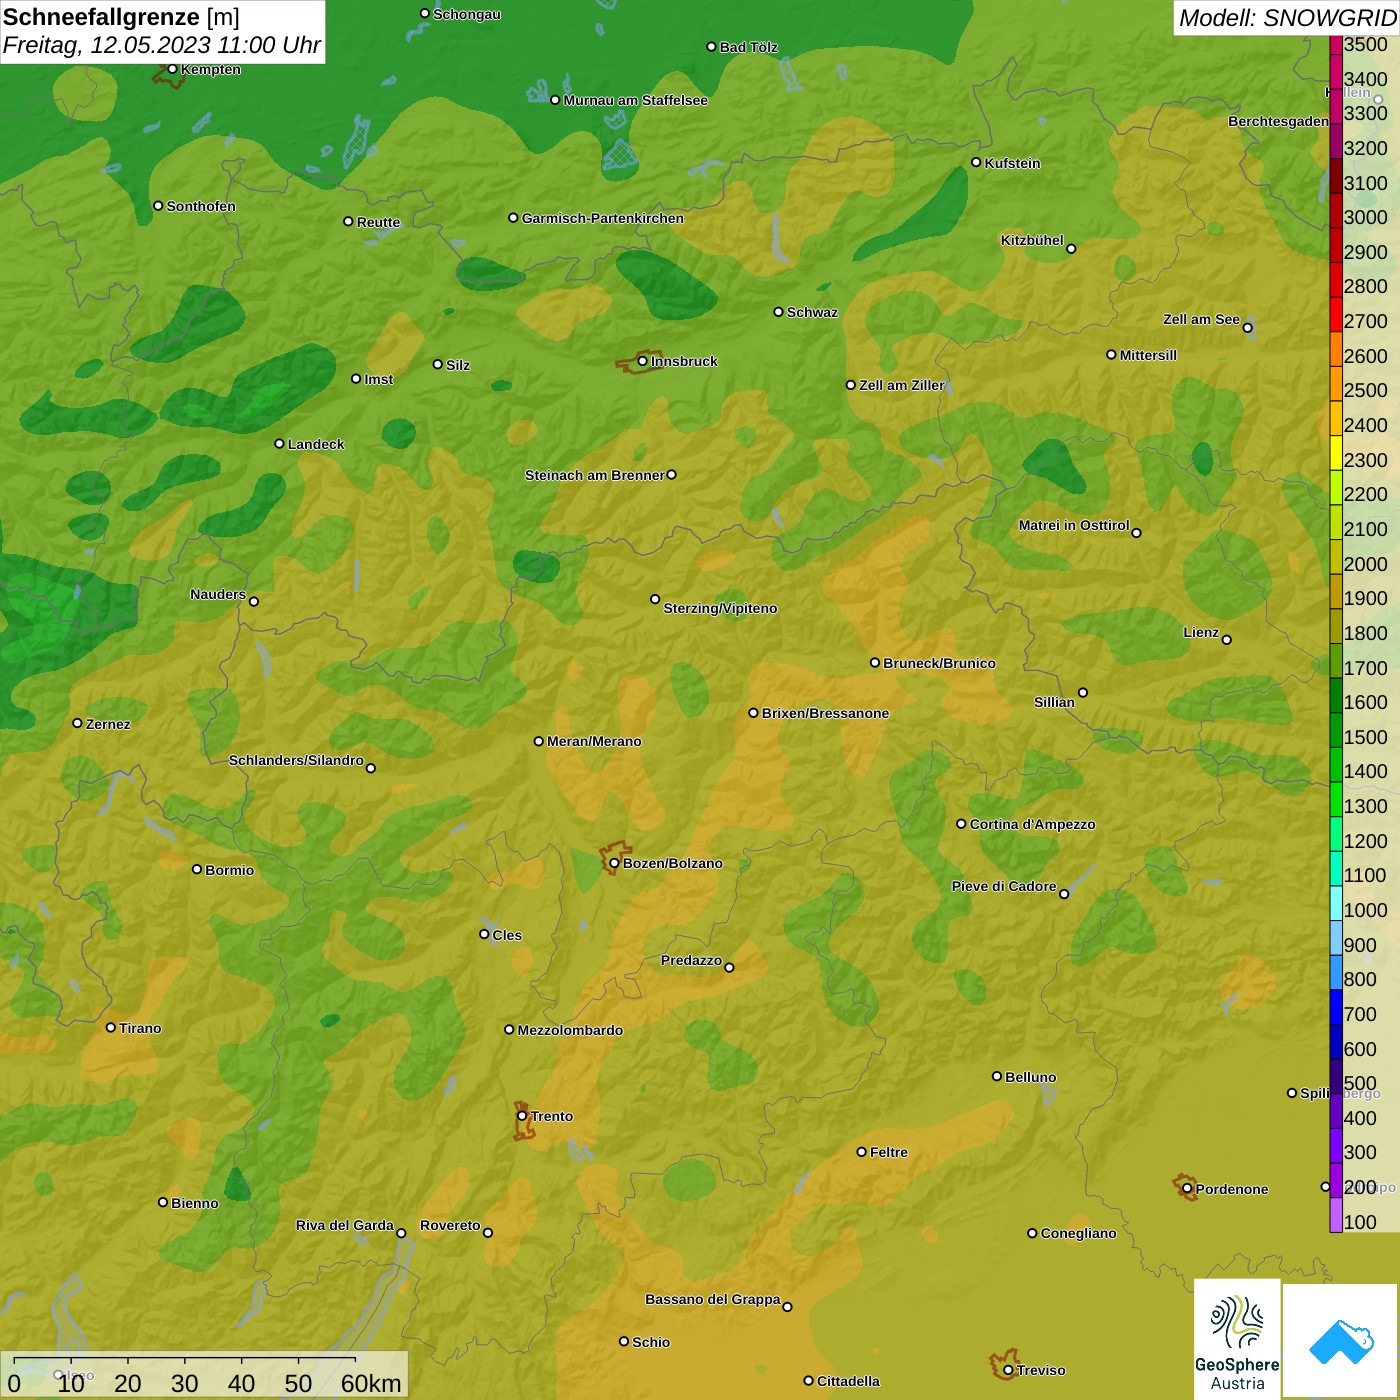The height and width of the screenshot is (1400, 1400).
Task: Click the Cles label
Action: click(507, 935)
